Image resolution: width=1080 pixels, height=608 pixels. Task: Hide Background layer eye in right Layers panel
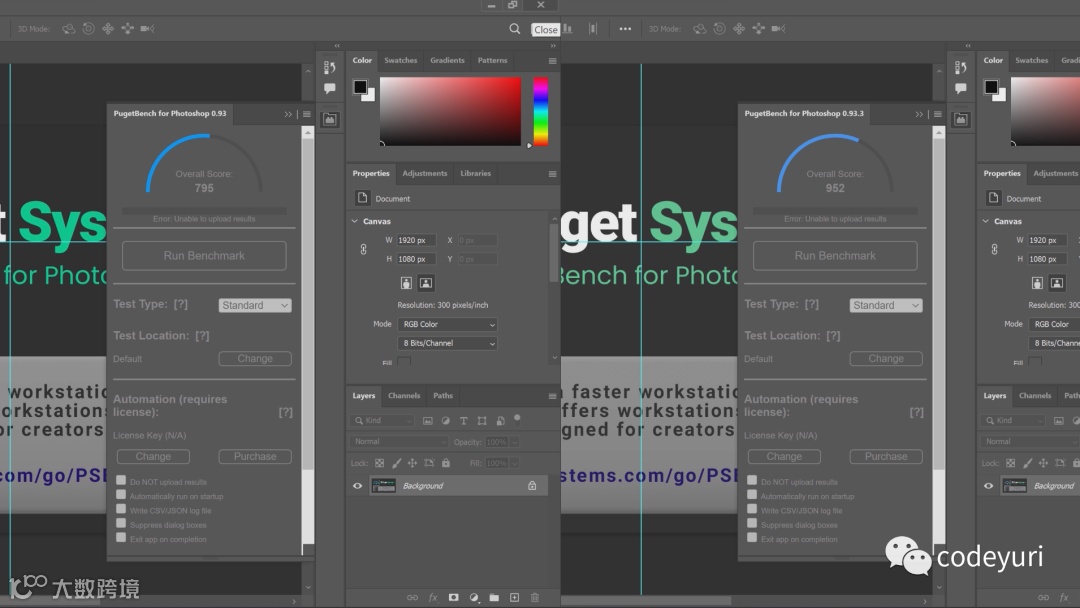[988, 486]
